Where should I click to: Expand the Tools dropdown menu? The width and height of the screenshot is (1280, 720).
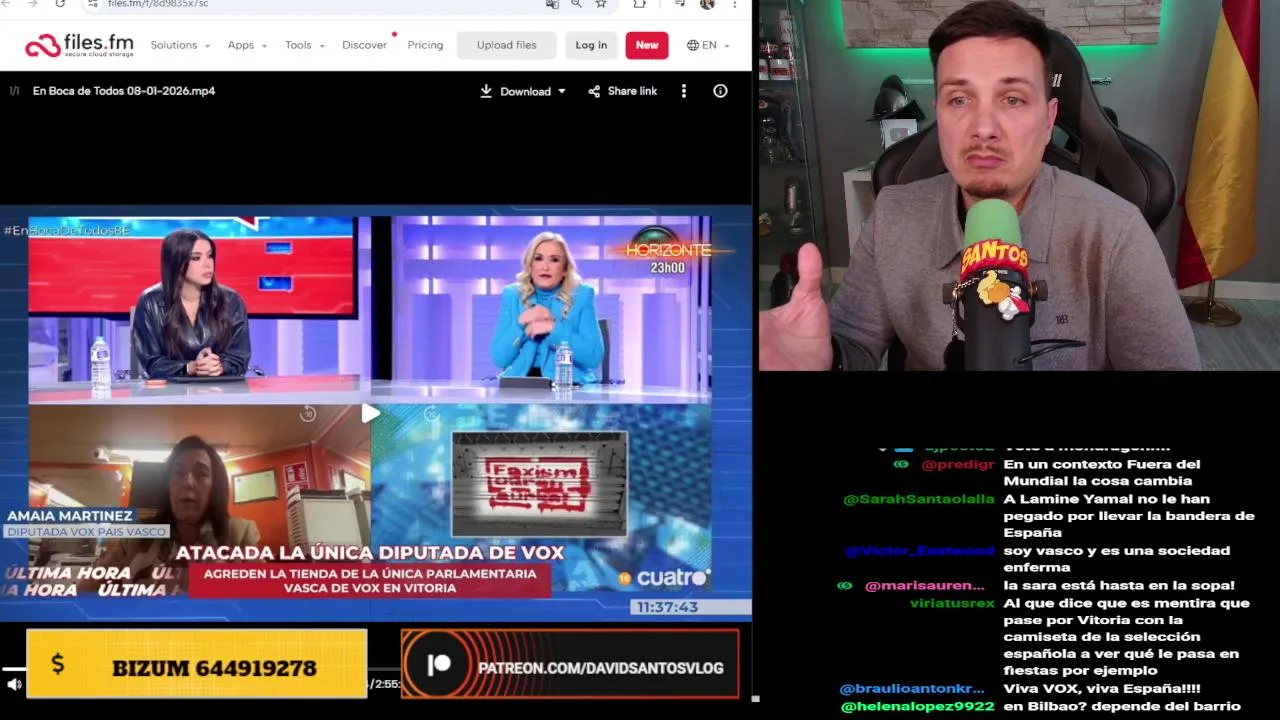[305, 45]
